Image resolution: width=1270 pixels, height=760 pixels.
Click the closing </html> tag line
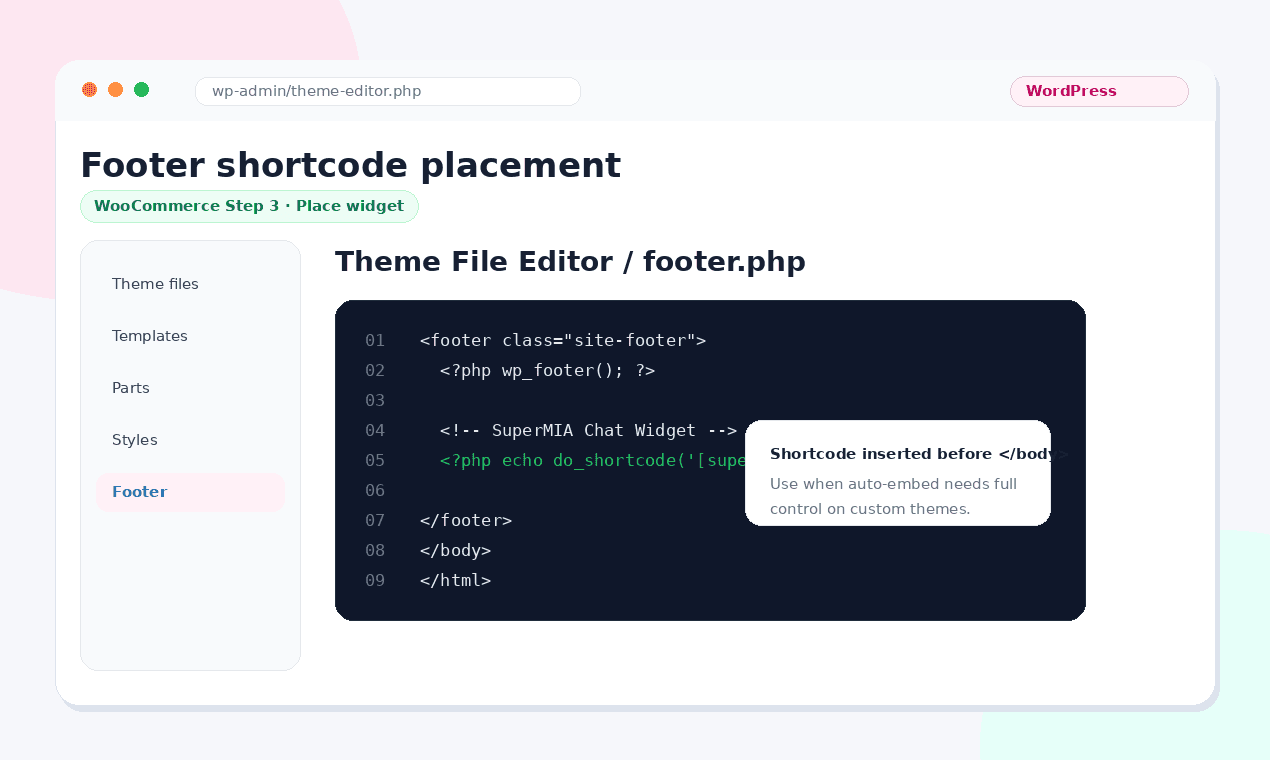pyautogui.click(x=455, y=580)
